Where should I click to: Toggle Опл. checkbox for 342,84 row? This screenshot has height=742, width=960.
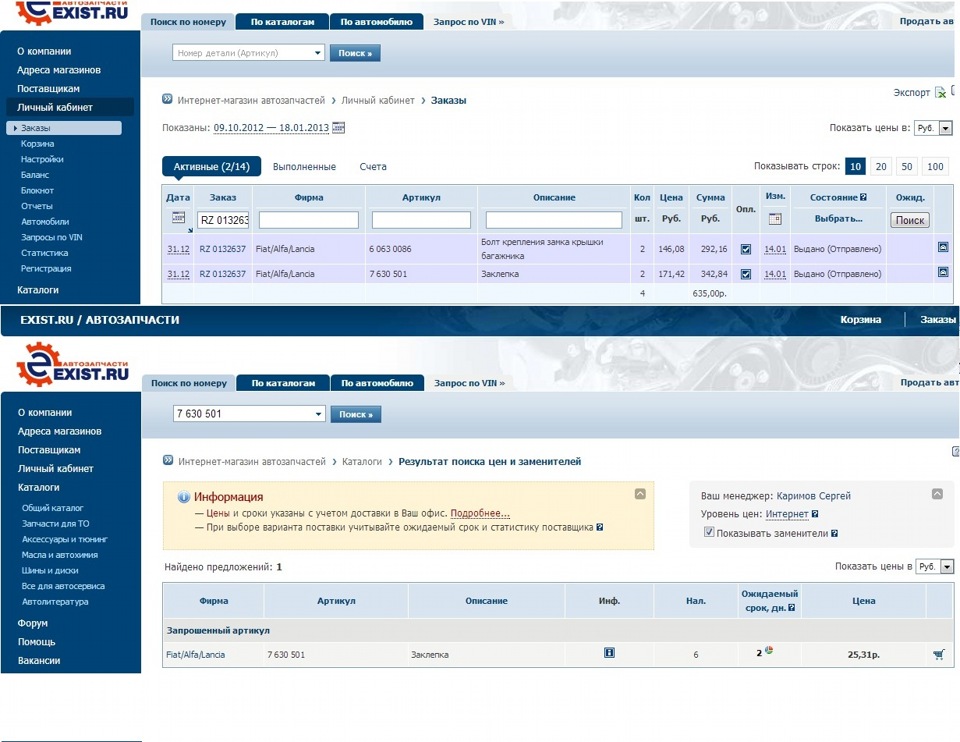click(746, 274)
